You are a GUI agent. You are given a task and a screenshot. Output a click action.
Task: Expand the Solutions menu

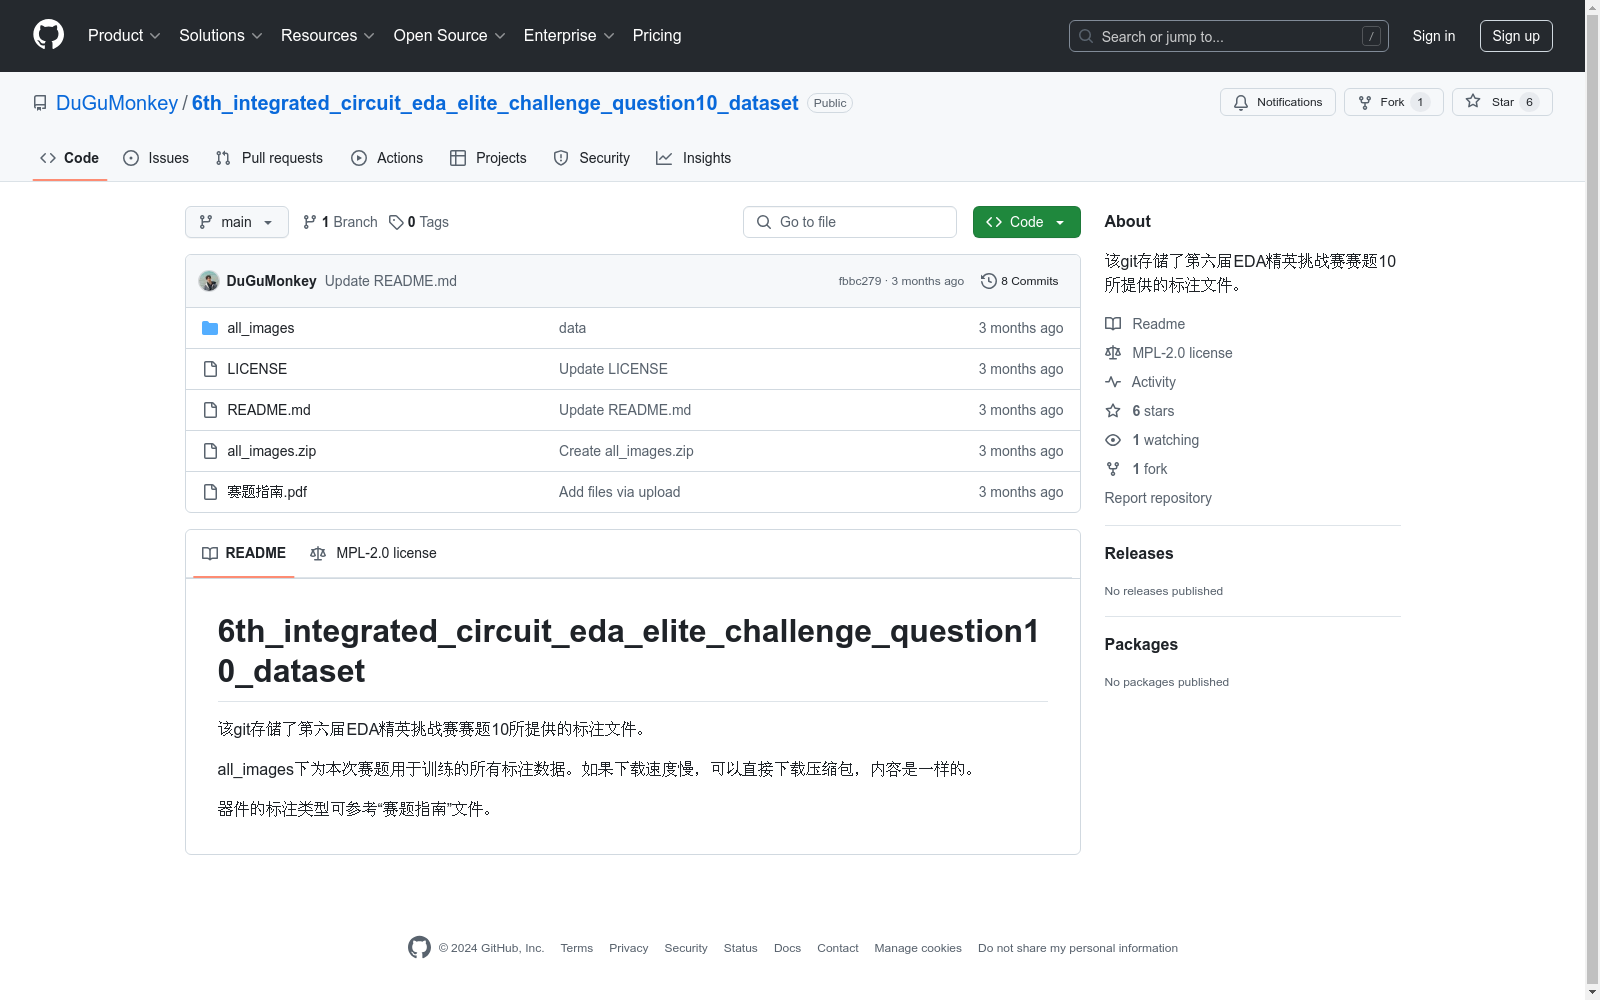(x=220, y=36)
